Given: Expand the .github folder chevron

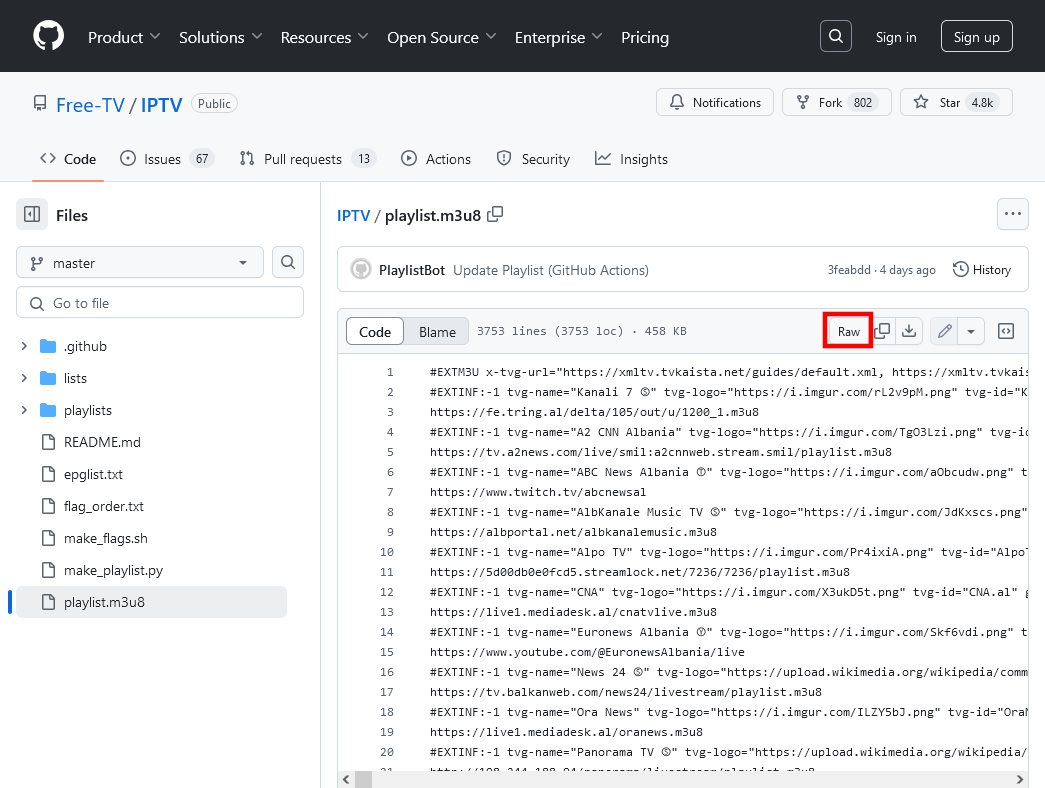Looking at the screenshot, I should (24, 346).
